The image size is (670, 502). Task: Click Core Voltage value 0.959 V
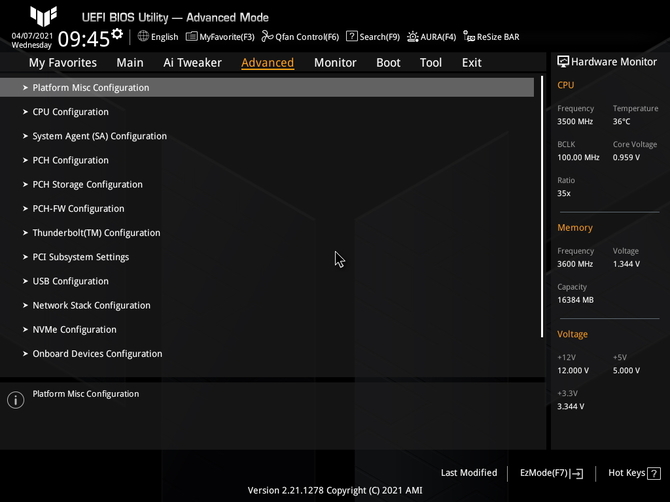tap(626, 158)
